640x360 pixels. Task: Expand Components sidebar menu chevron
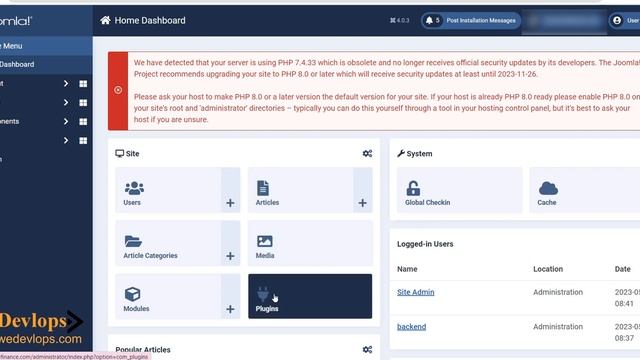coord(66,121)
